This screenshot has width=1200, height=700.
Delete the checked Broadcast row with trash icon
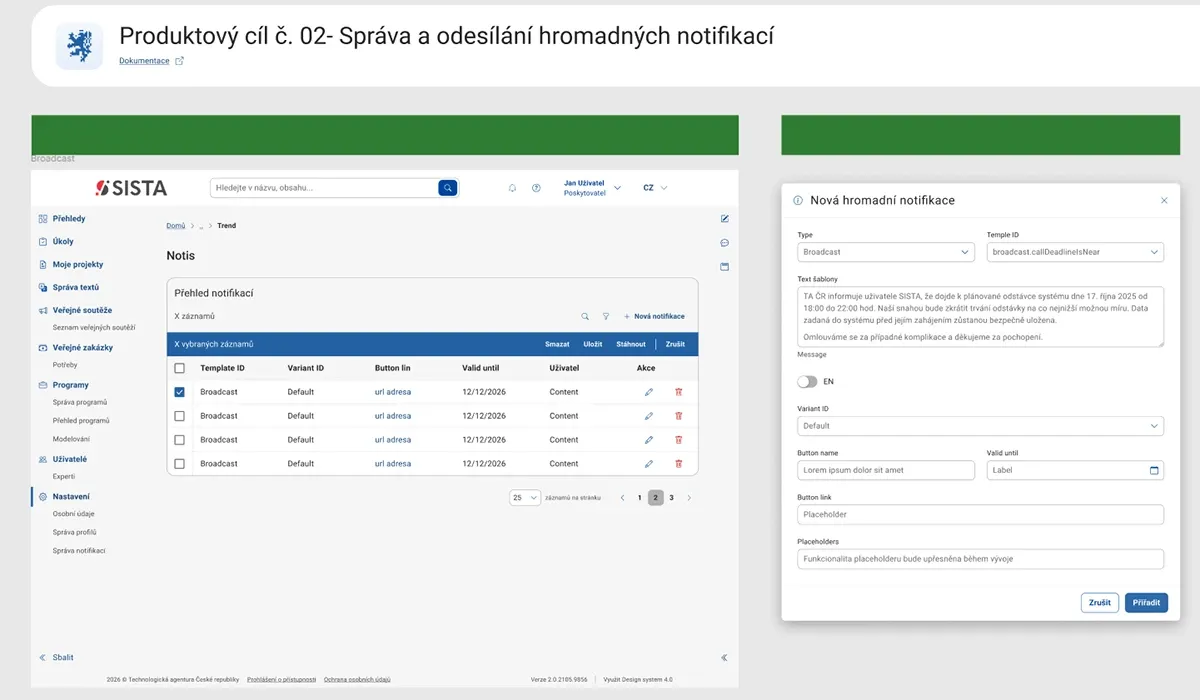coord(679,392)
